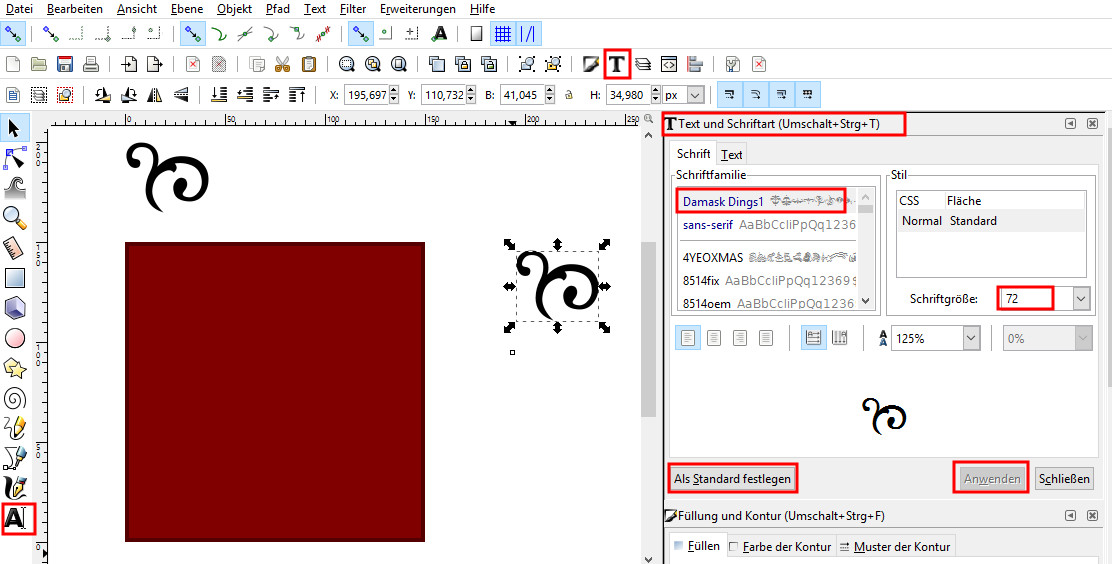Choose the Node editing tool
Image resolution: width=1112 pixels, height=564 pixels.
click(x=15, y=158)
